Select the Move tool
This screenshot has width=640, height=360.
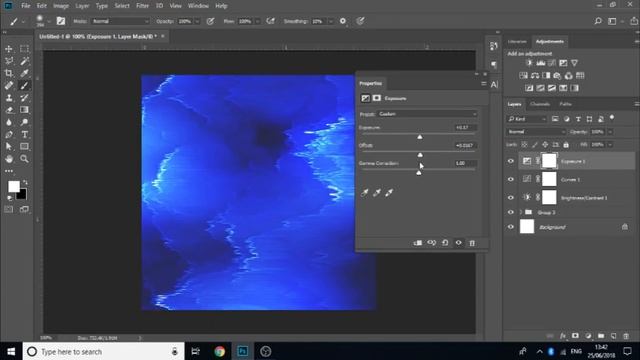(9, 49)
